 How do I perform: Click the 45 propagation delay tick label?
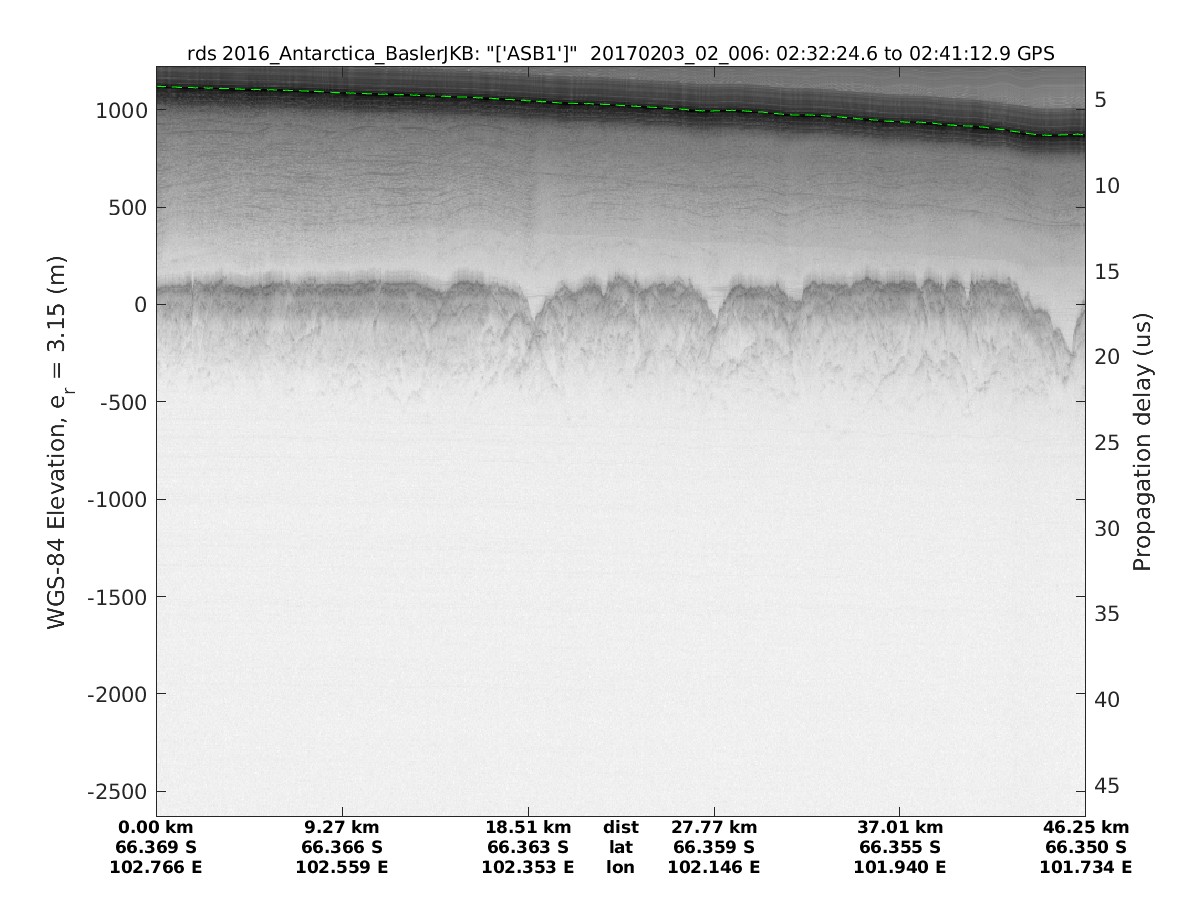point(1106,786)
